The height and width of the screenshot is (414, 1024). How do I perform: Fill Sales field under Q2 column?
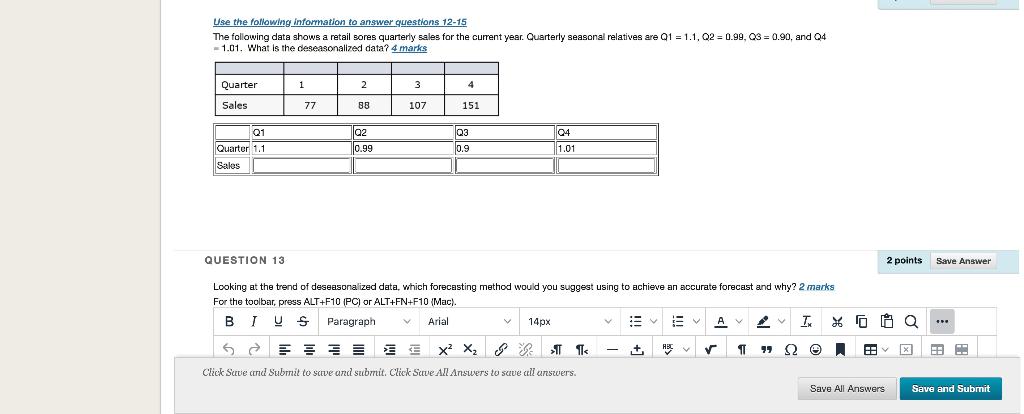(x=403, y=166)
